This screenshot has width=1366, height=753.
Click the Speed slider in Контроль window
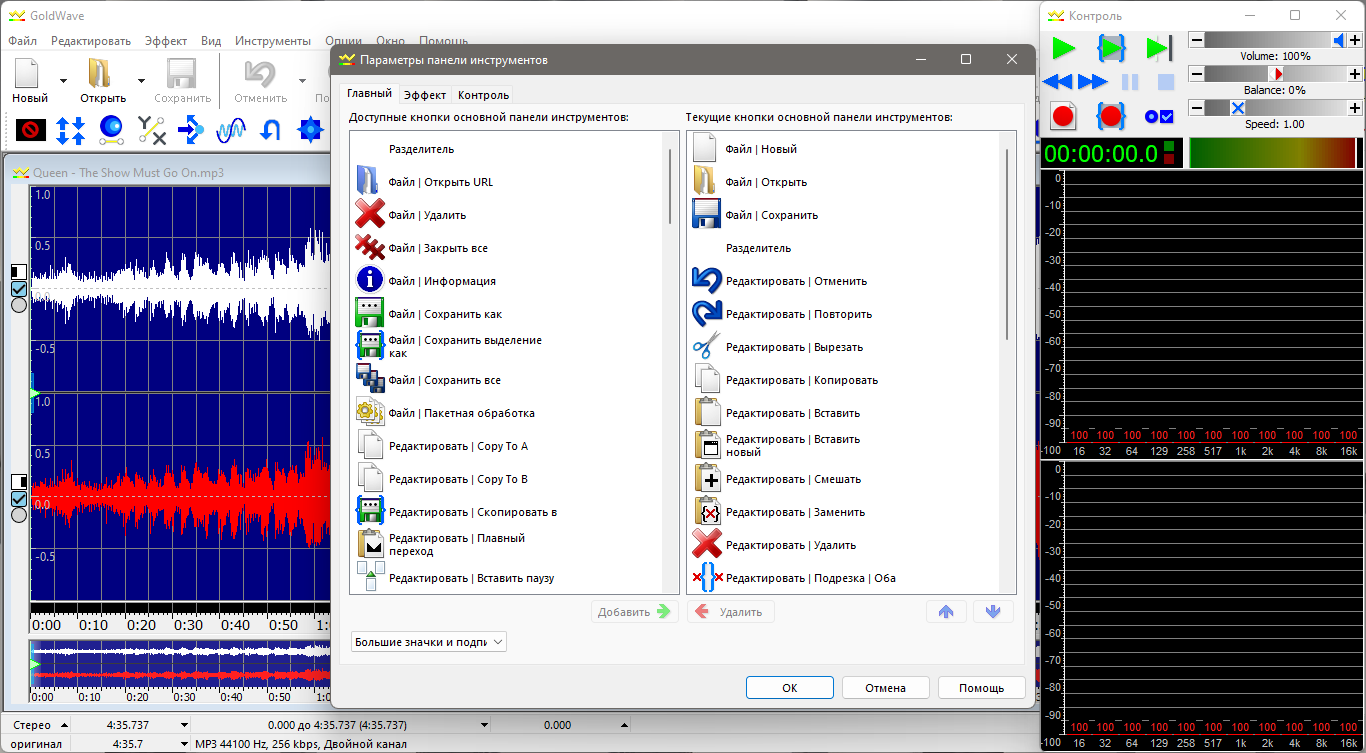click(x=1276, y=107)
